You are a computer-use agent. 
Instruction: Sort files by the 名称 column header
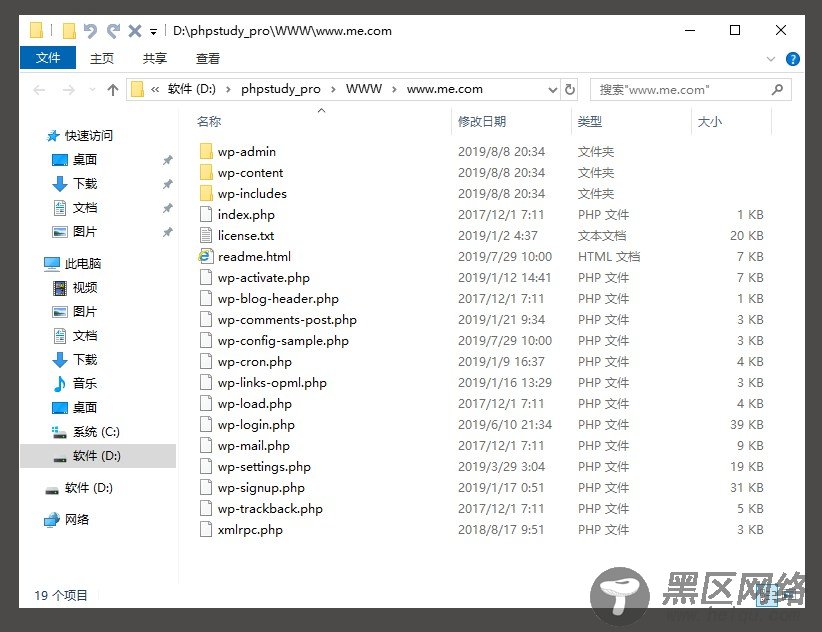209,122
